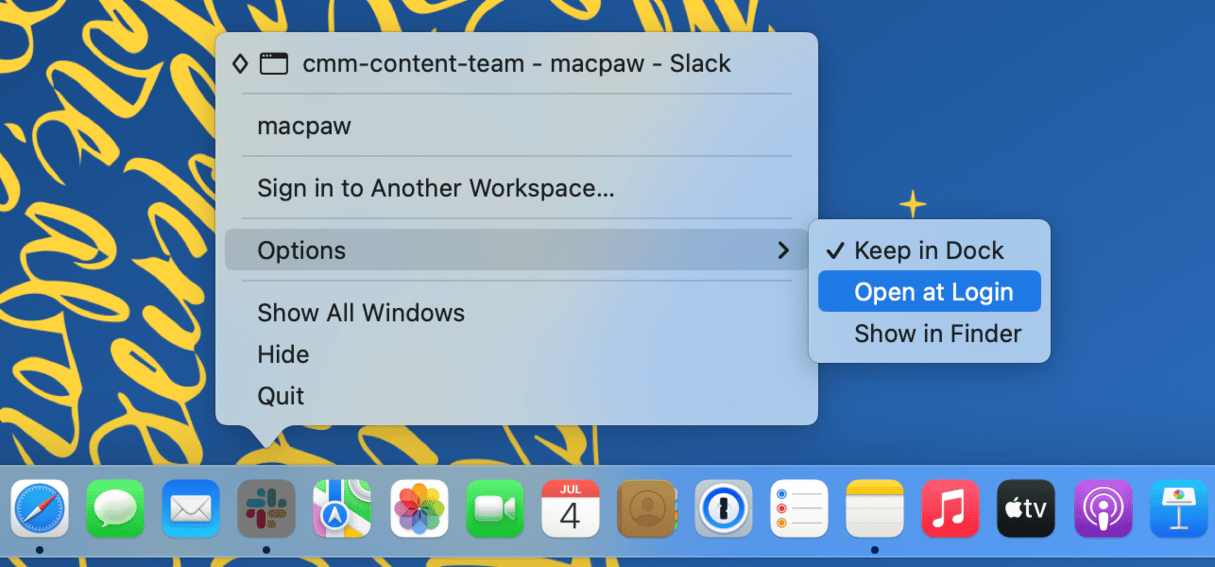
Task: Select Show in Finder
Action: (x=929, y=334)
